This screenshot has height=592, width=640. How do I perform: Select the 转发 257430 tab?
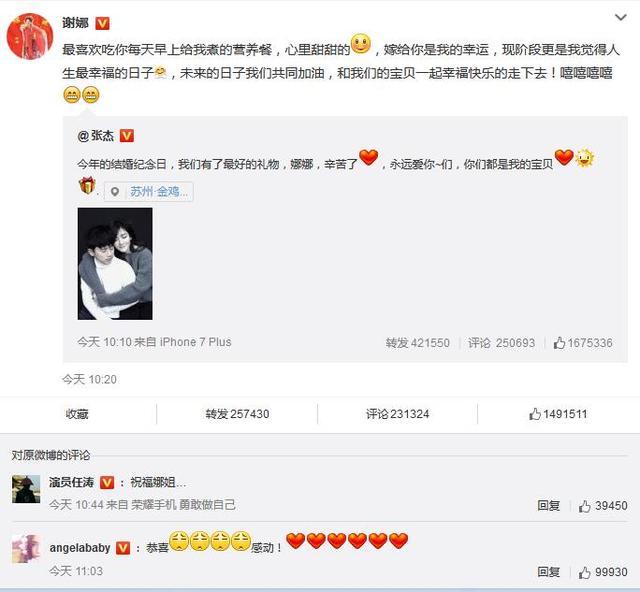coord(237,414)
